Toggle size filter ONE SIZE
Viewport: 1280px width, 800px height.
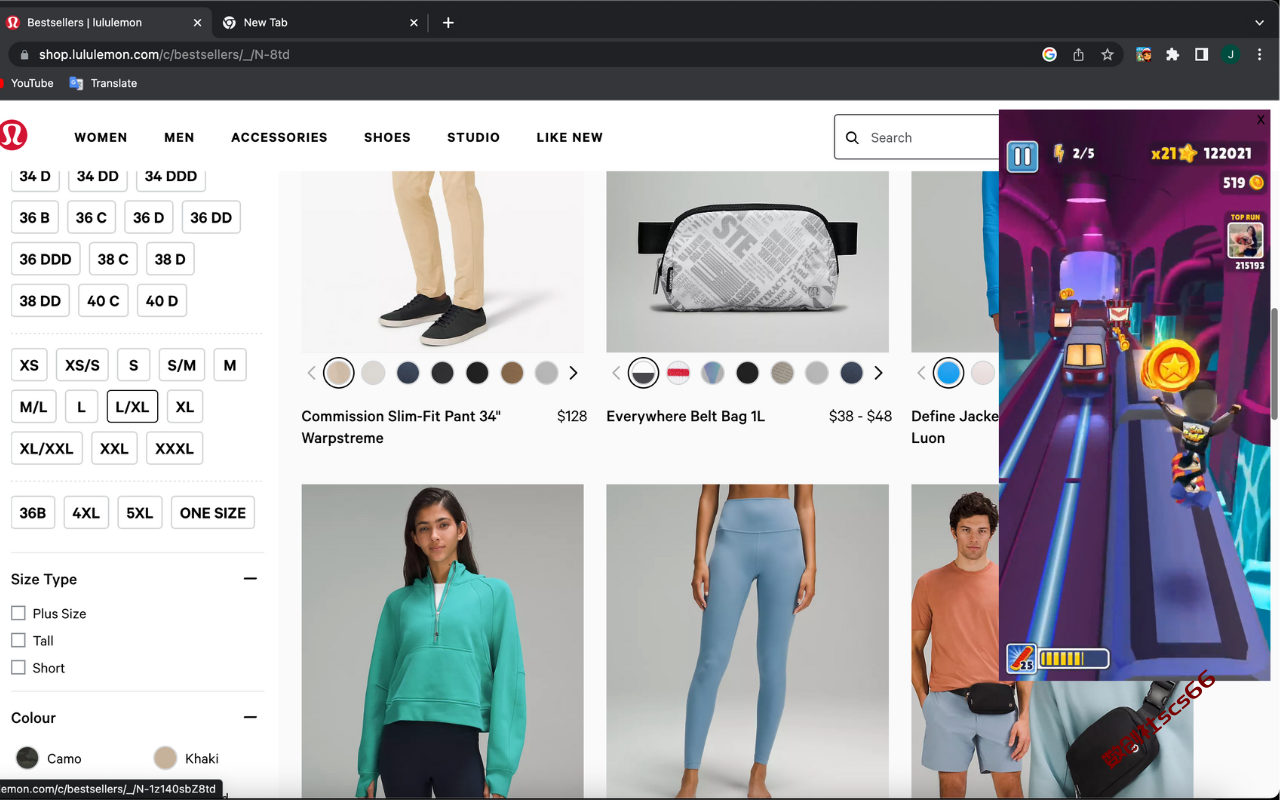click(213, 513)
